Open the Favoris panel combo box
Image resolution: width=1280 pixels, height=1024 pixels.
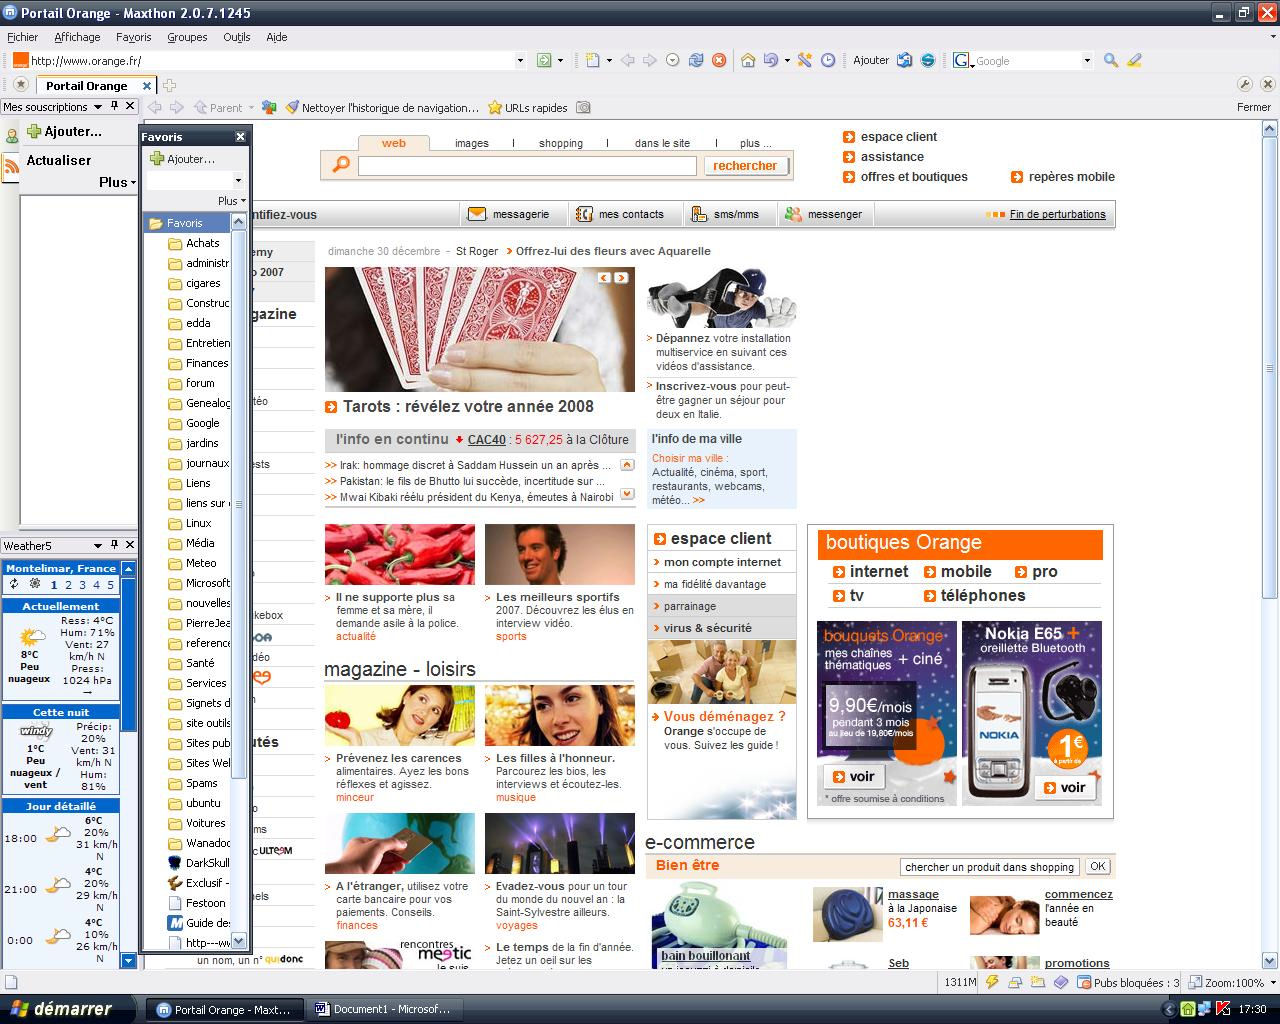click(195, 180)
